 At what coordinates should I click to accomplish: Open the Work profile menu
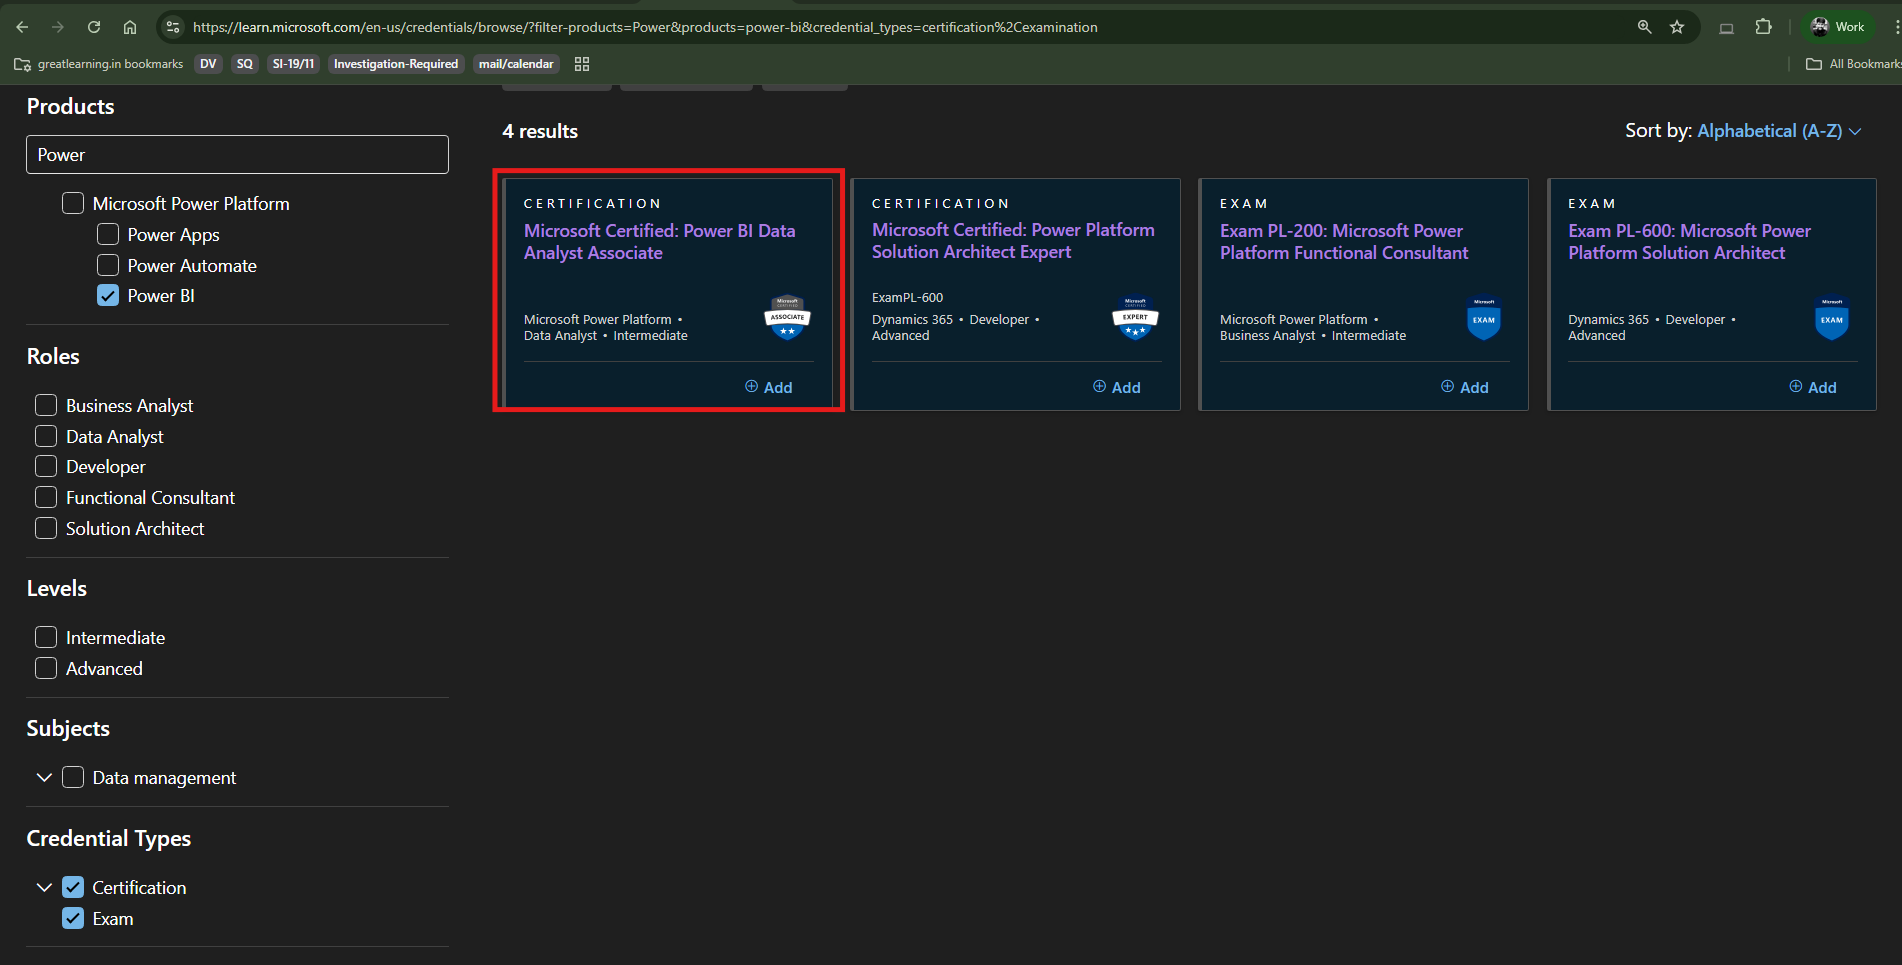1838,27
